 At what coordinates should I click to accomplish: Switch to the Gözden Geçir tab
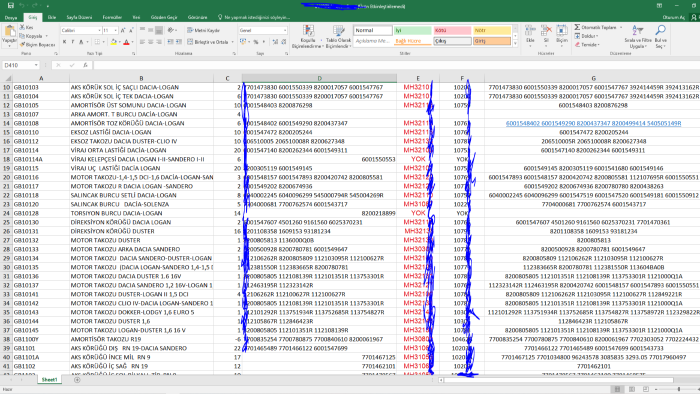[x=164, y=17]
